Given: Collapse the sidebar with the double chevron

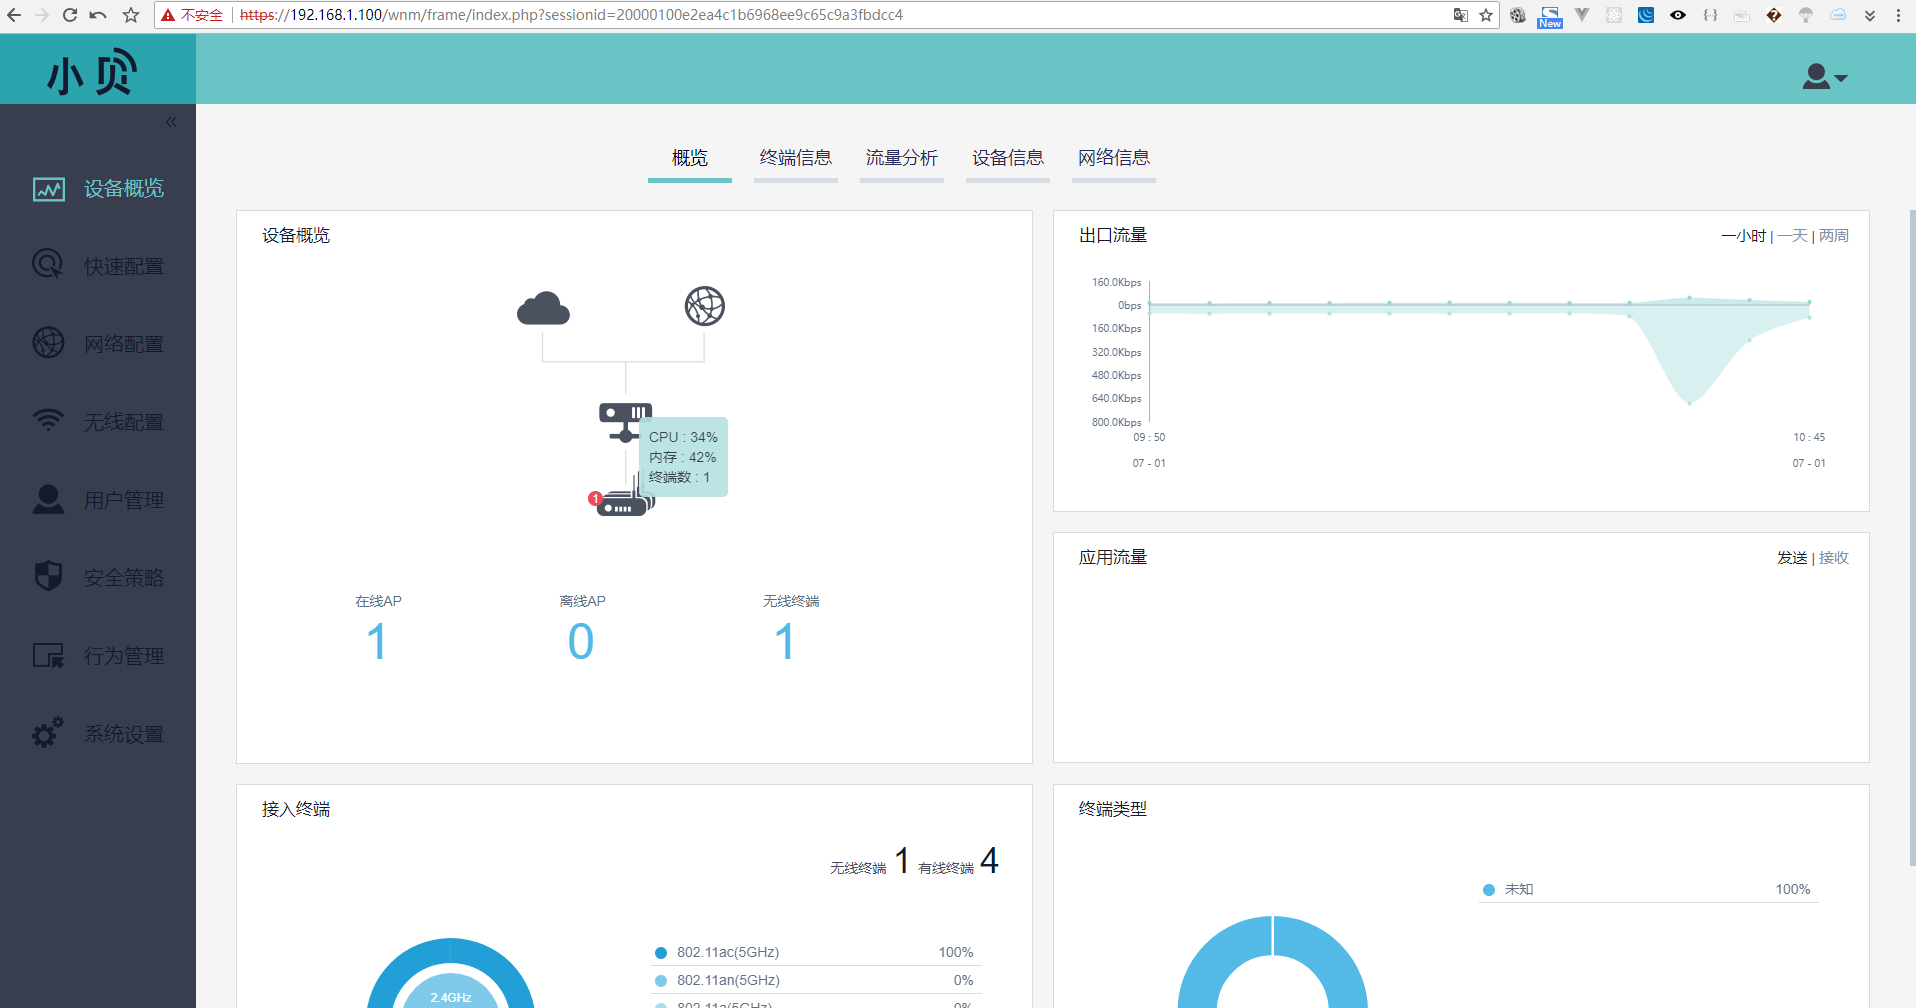Looking at the screenshot, I should 171,122.
